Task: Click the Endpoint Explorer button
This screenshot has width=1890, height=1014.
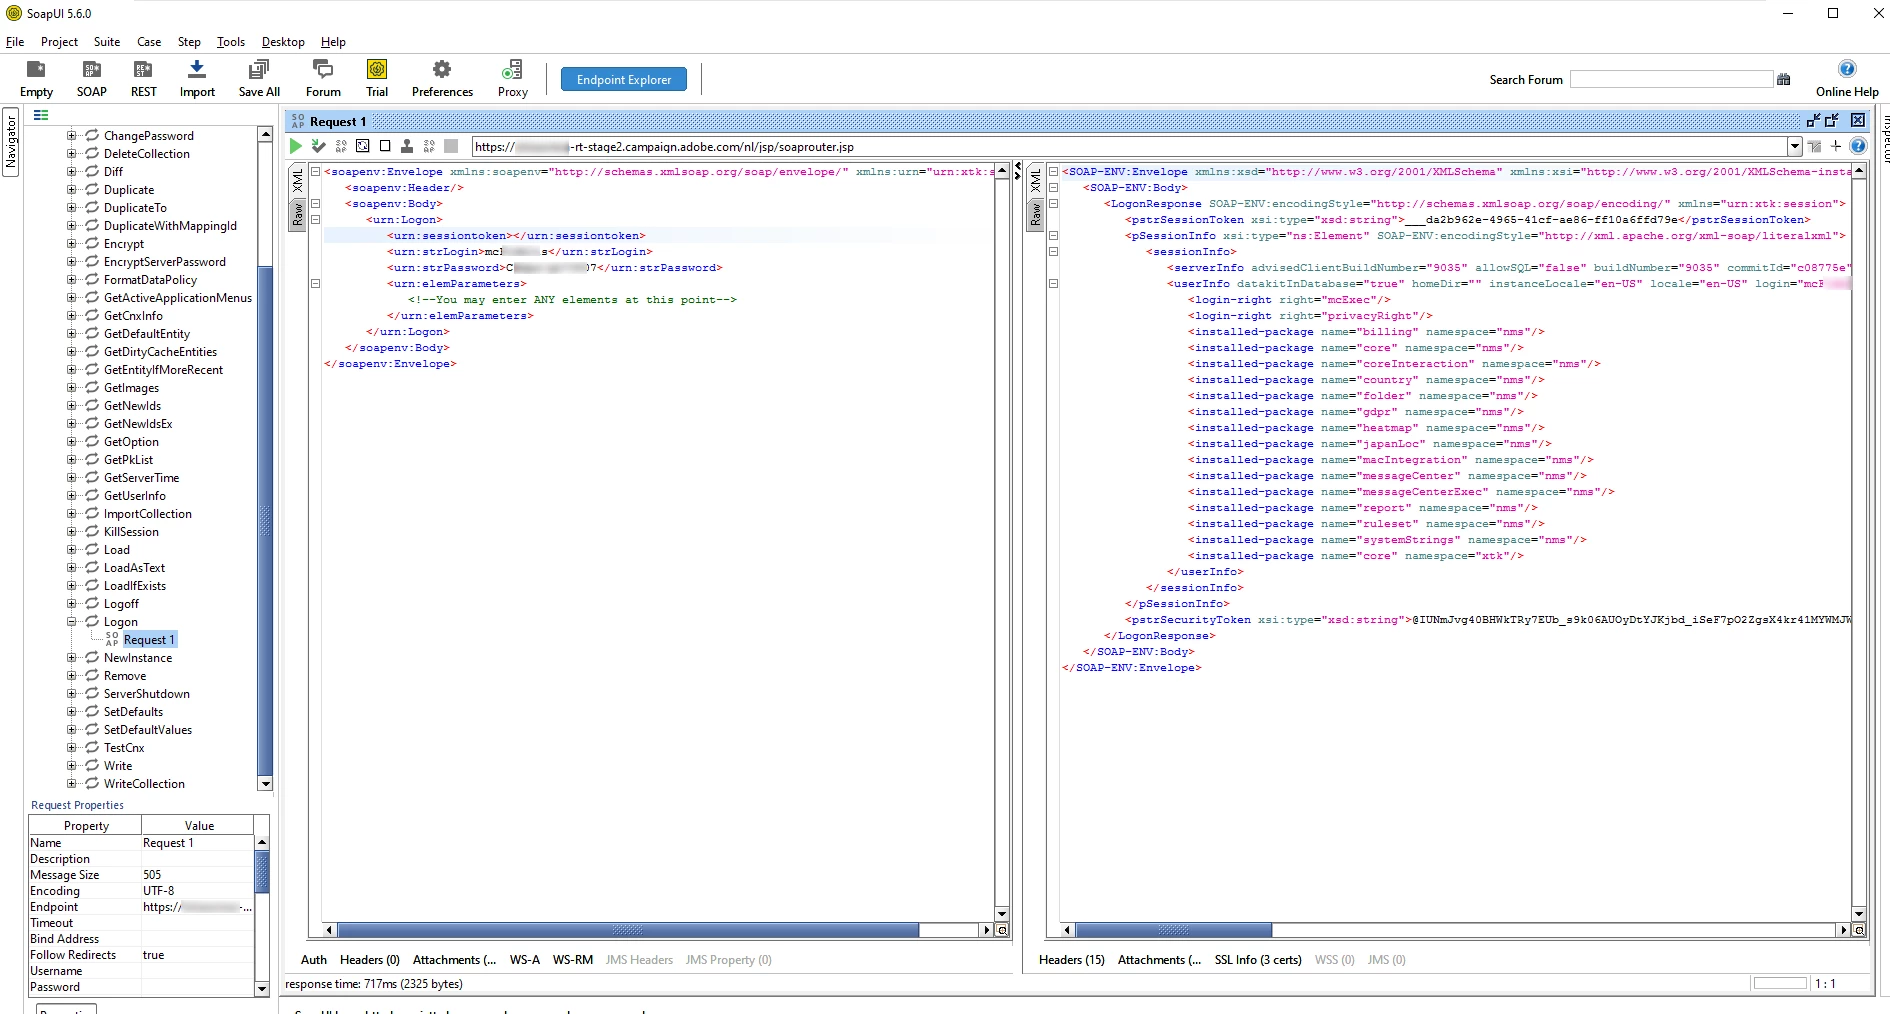Action: pos(624,79)
